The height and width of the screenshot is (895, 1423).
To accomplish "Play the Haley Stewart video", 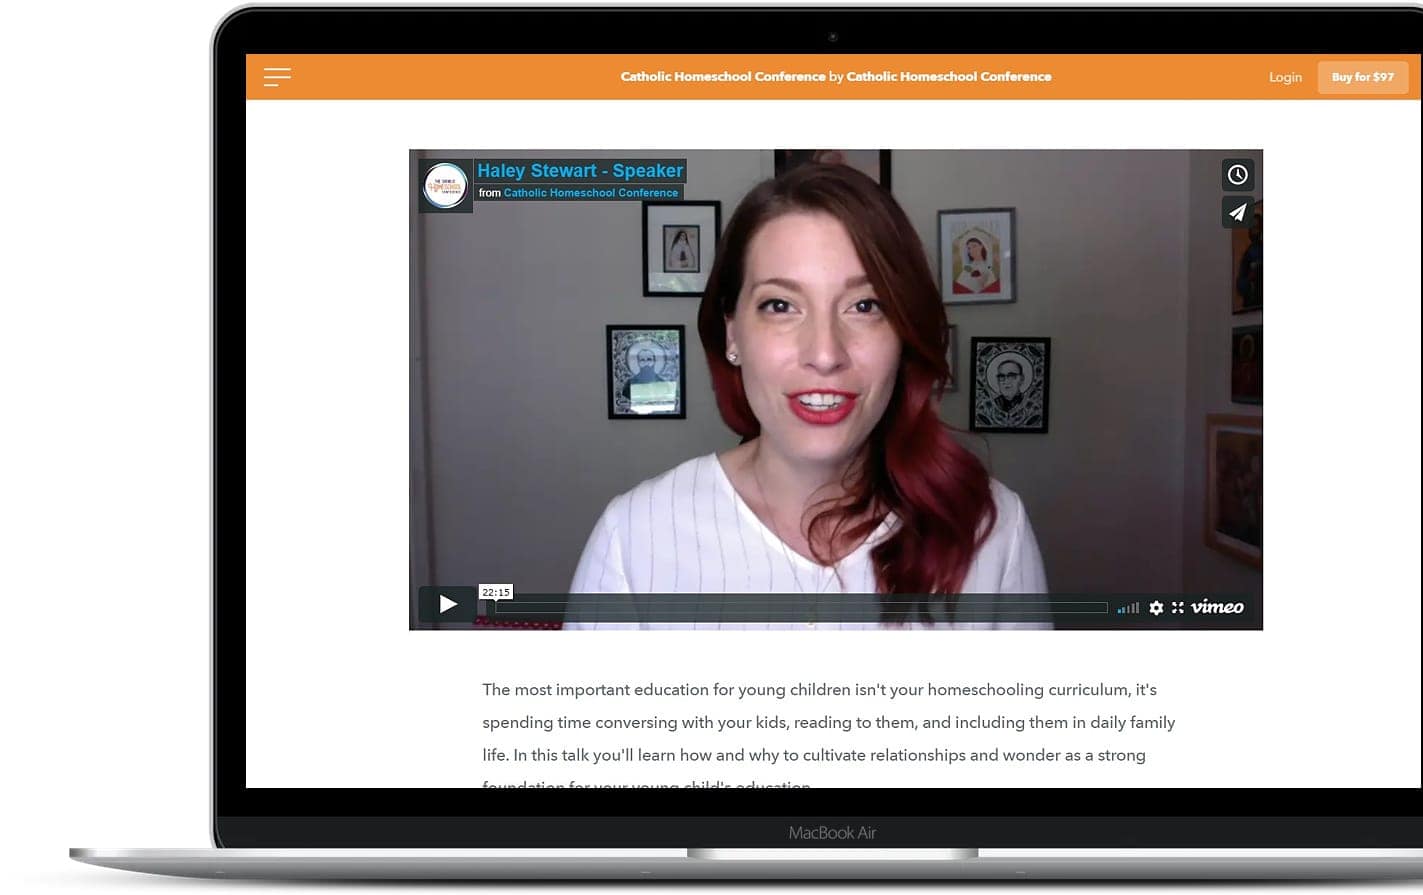I will click(x=448, y=604).
